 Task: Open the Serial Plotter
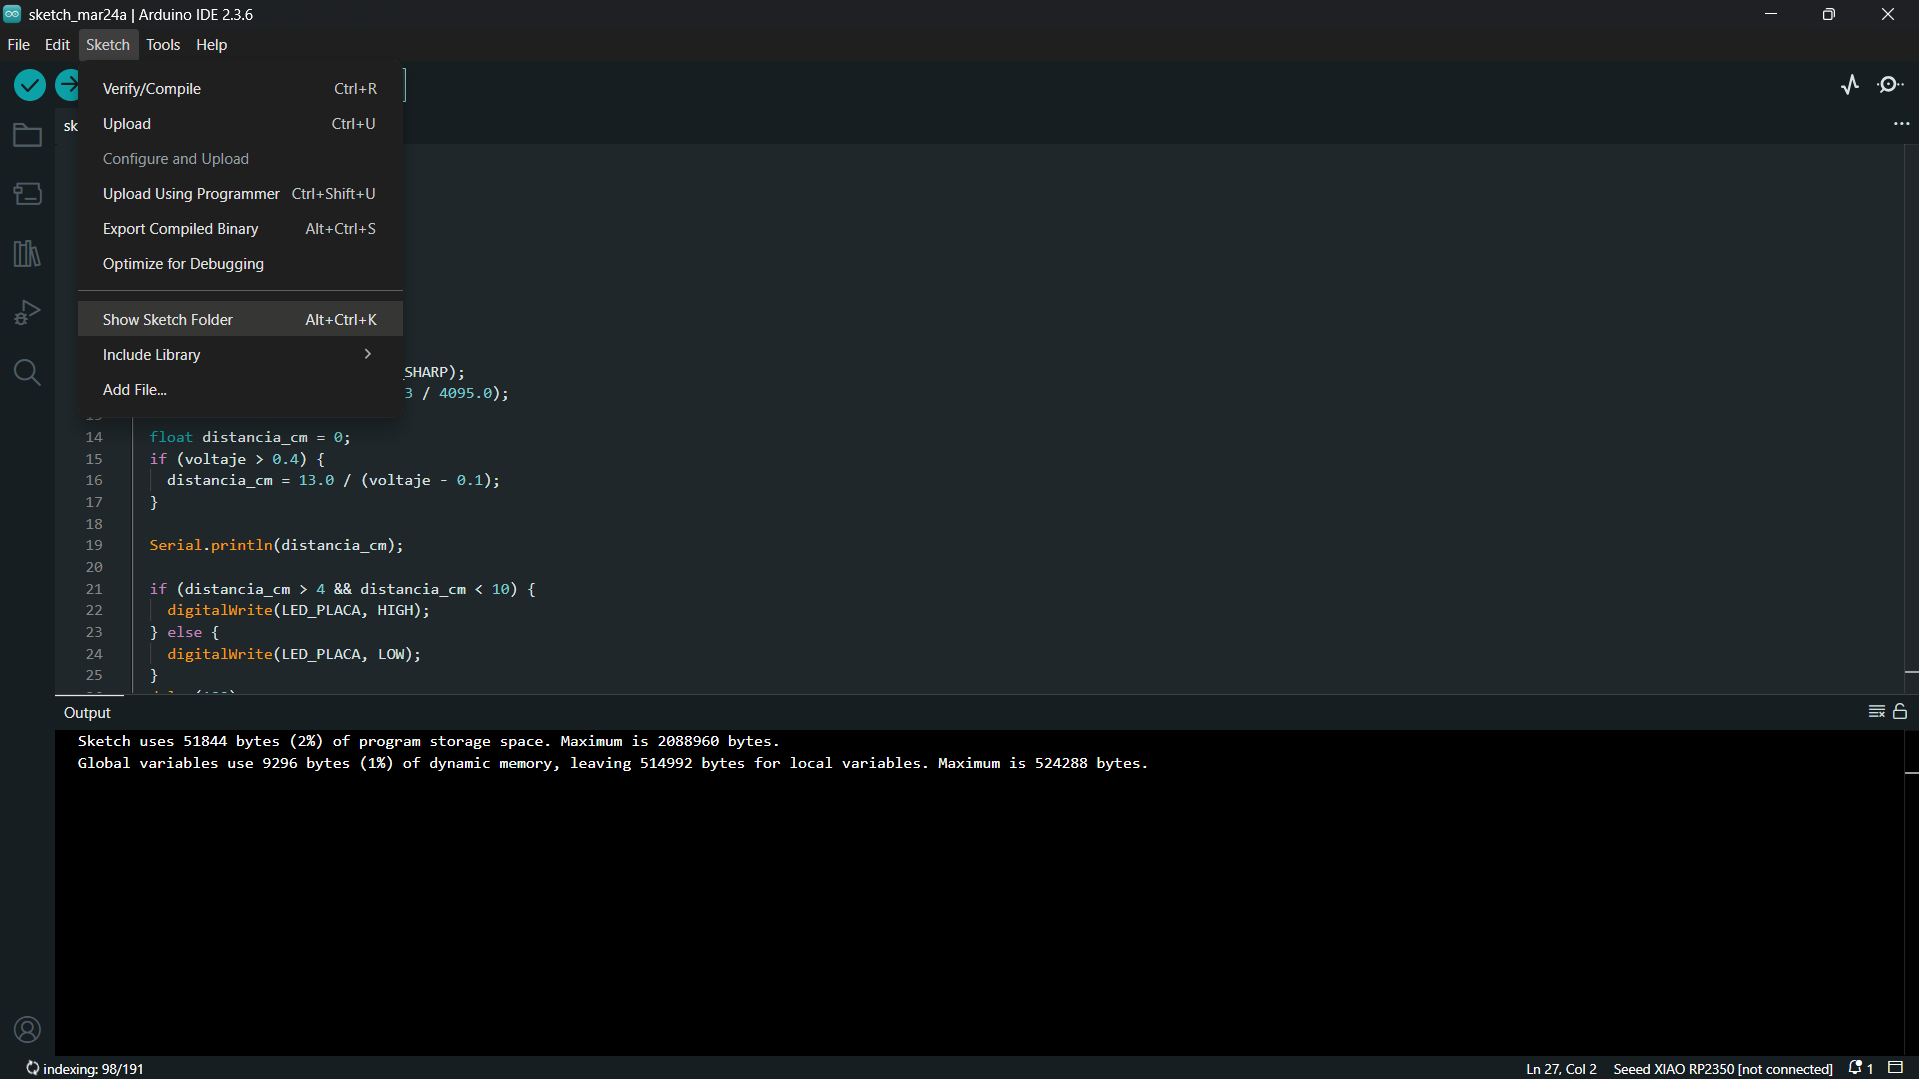click(1850, 84)
